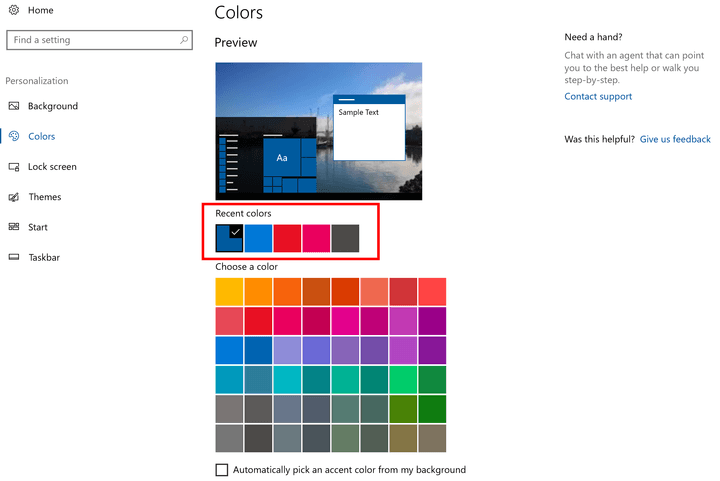Choose the bright green swatch in color grid

click(403, 380)
